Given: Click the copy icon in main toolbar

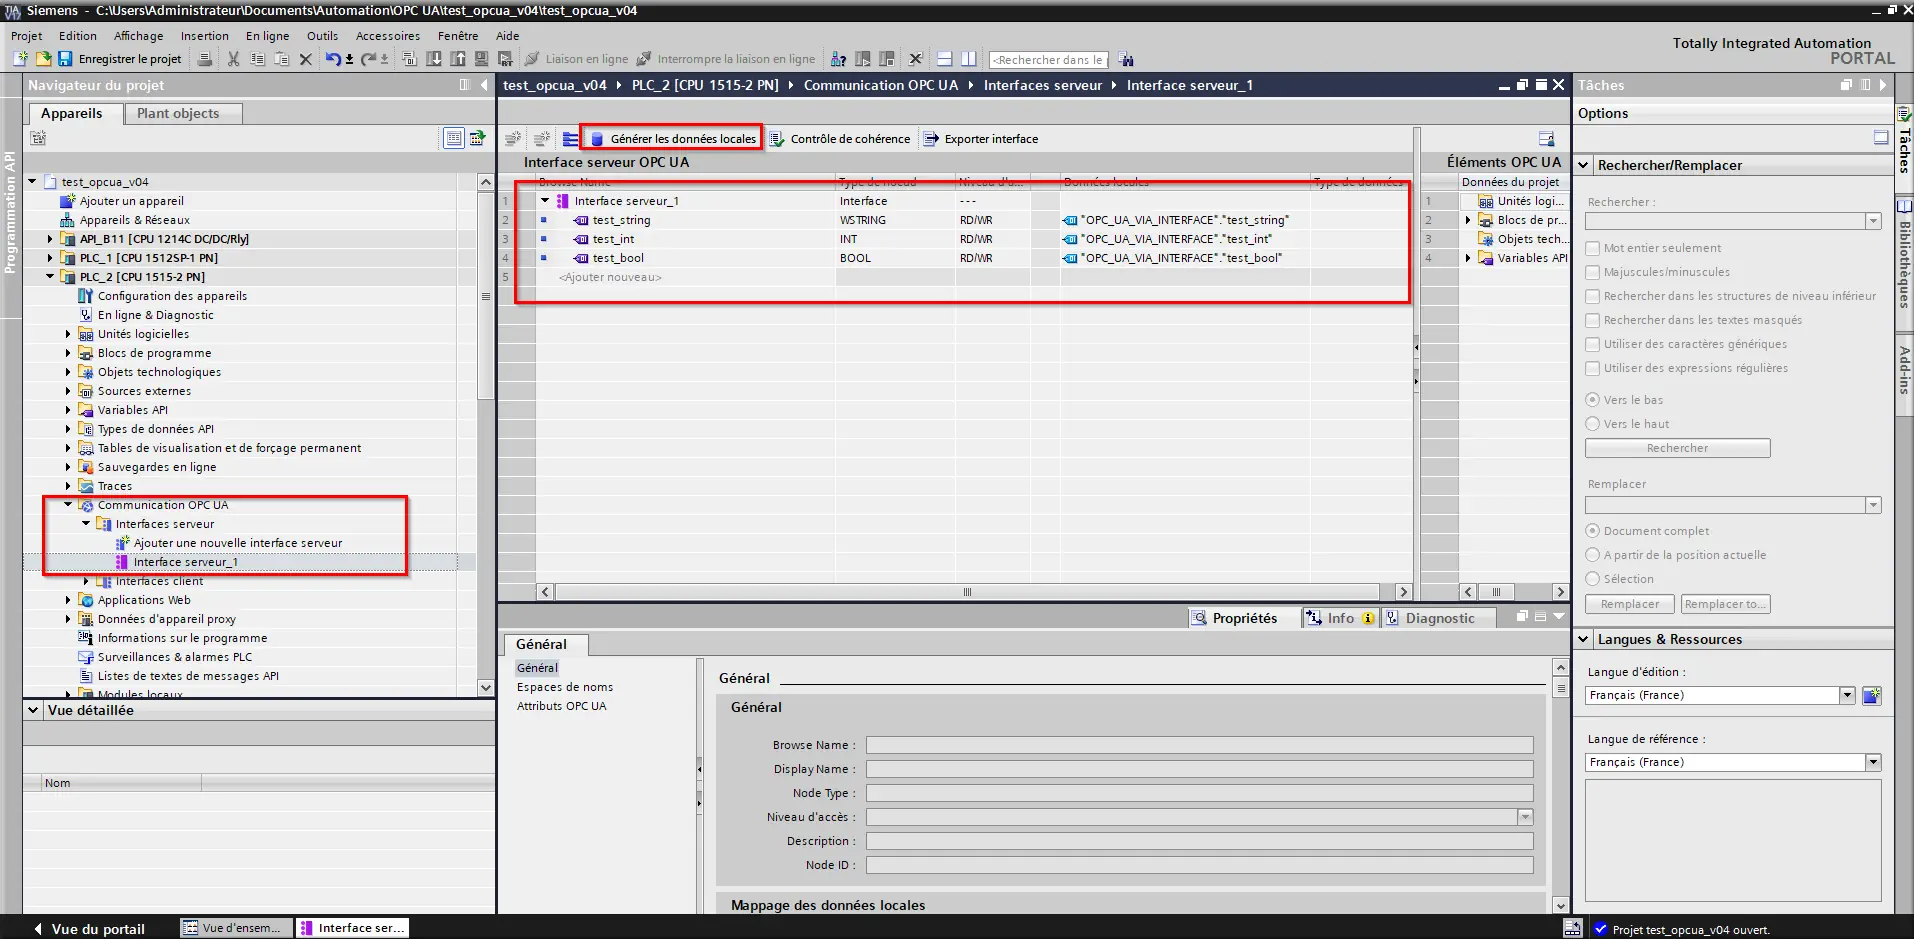Looking at the screenshot, I should 257,59.
